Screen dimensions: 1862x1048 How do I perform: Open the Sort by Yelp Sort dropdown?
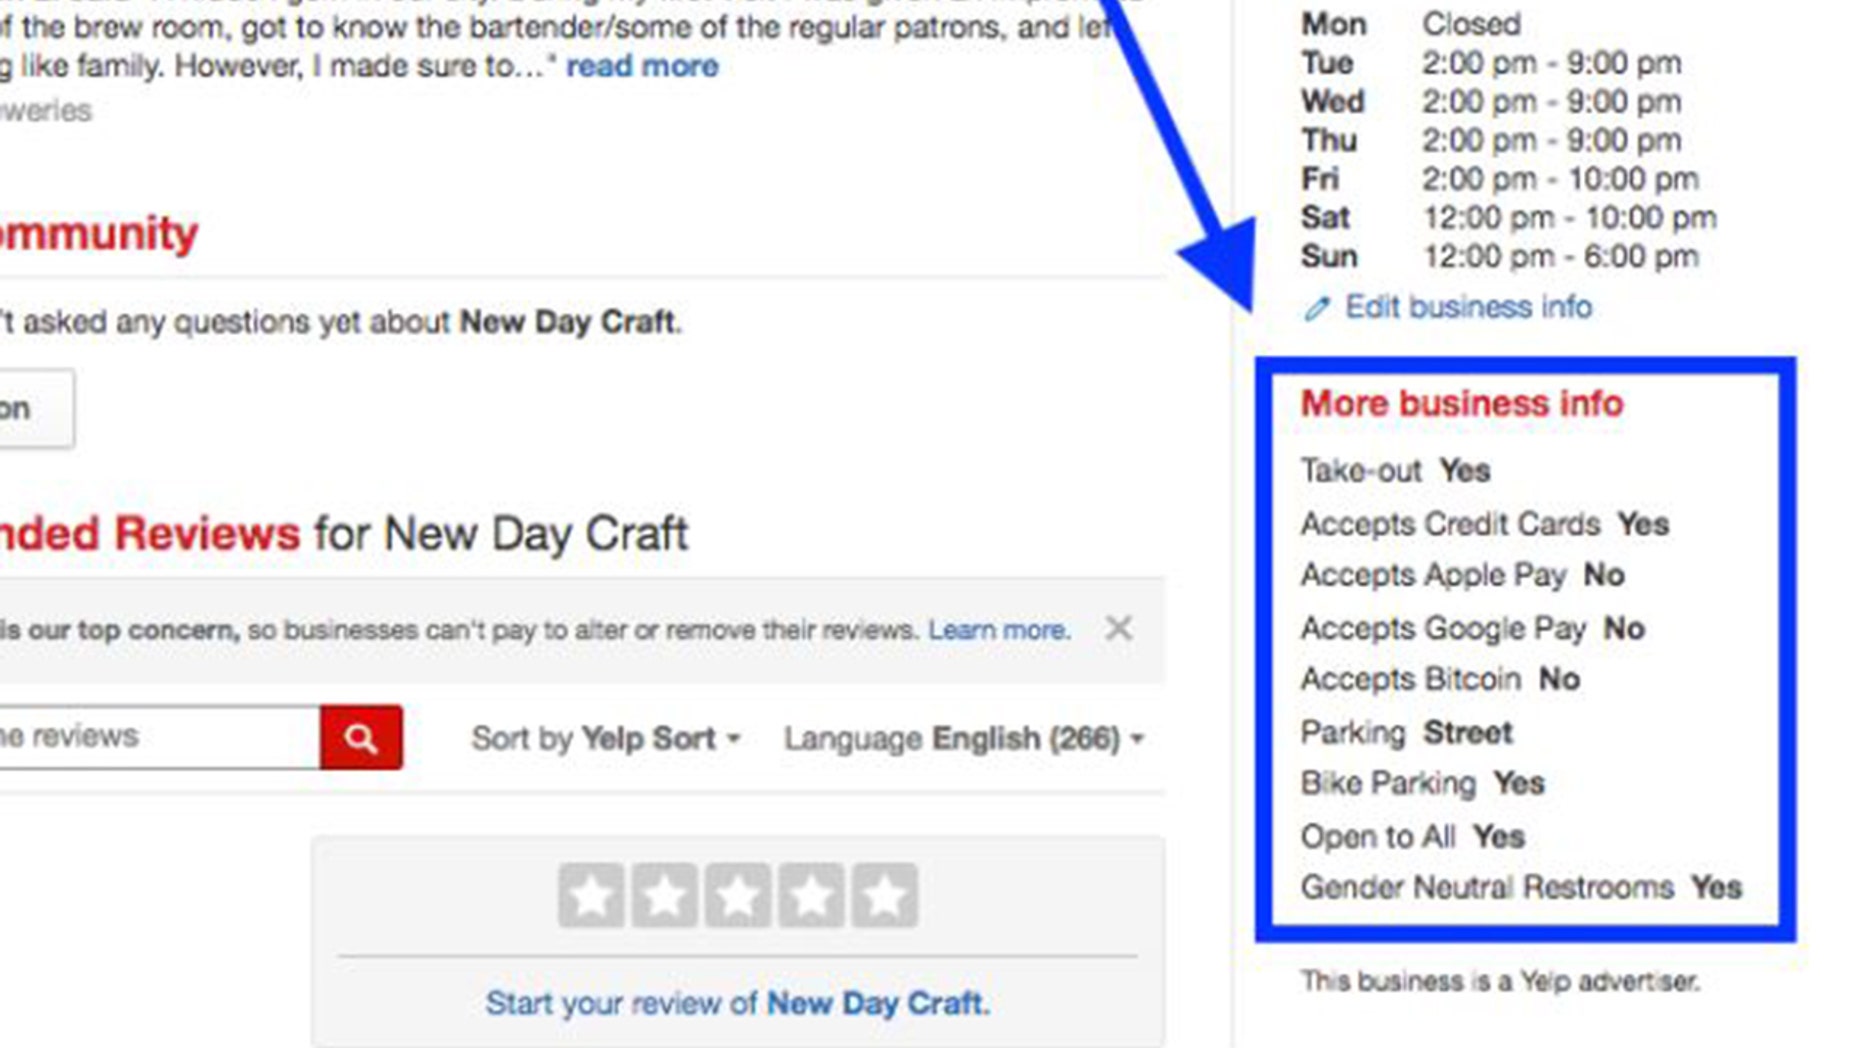(x=606, y=738)
